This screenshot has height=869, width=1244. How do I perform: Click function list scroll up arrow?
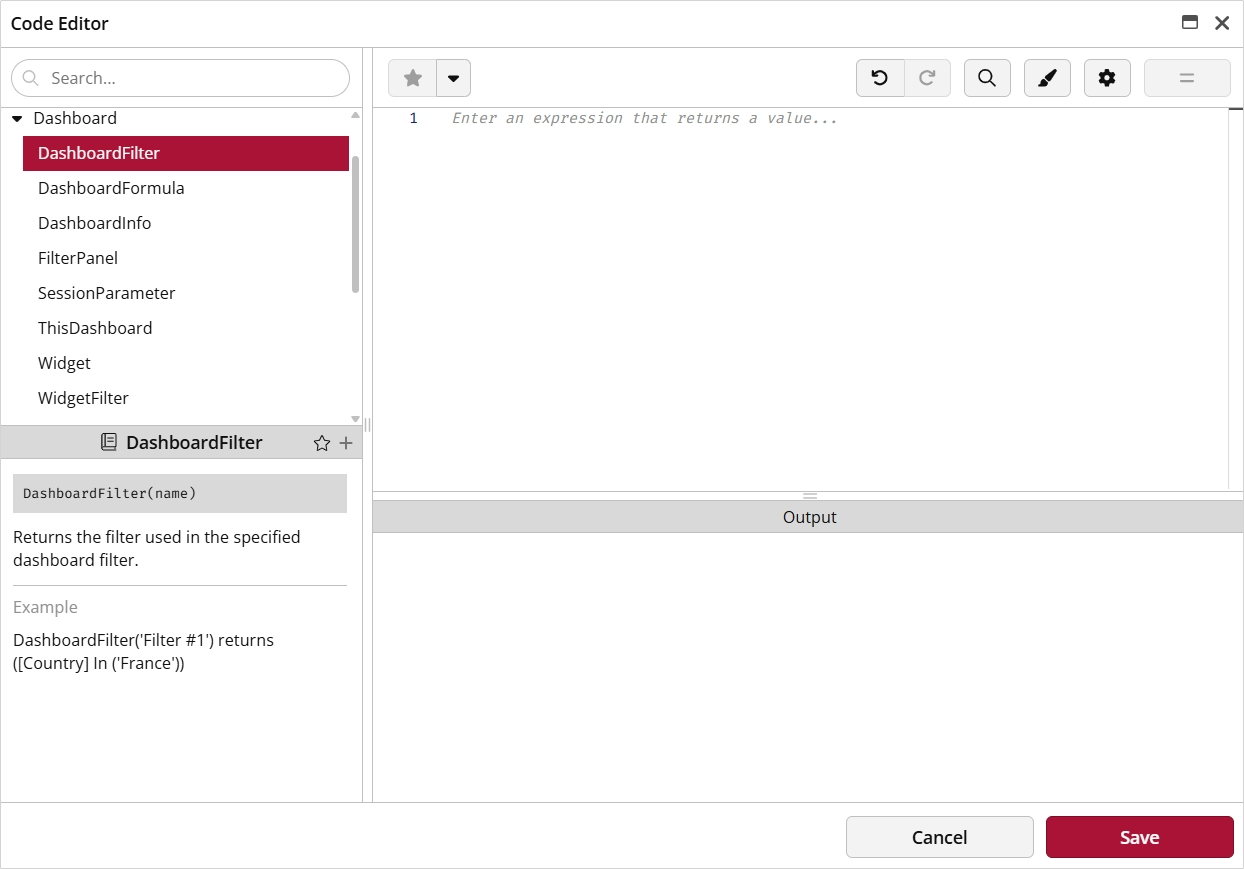[x=355, y=115]
